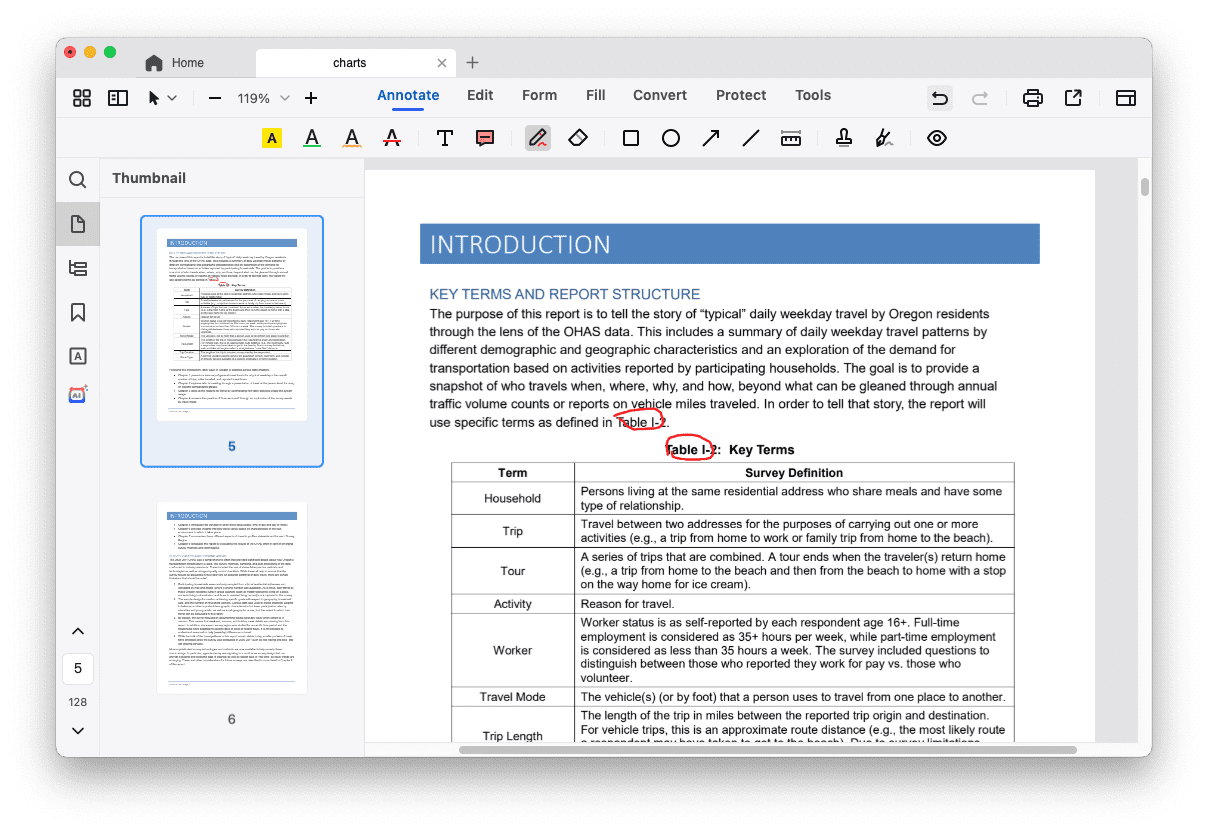This screenshot has height=831, width=1208.
Task: Open the Stamp tool
Action: tap(843, 137)
